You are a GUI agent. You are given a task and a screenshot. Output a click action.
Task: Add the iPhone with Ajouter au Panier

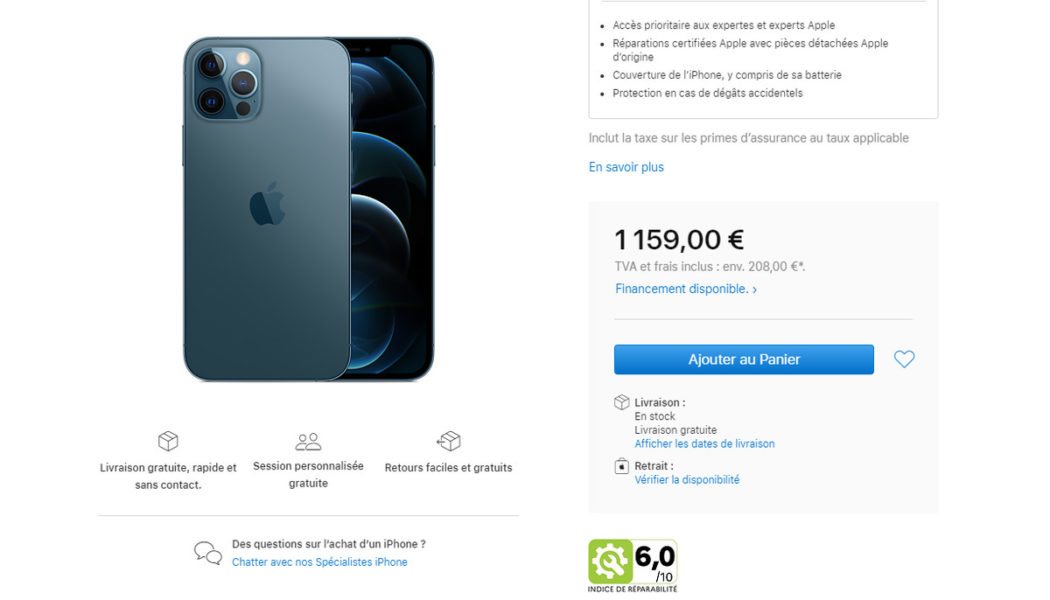744,360
